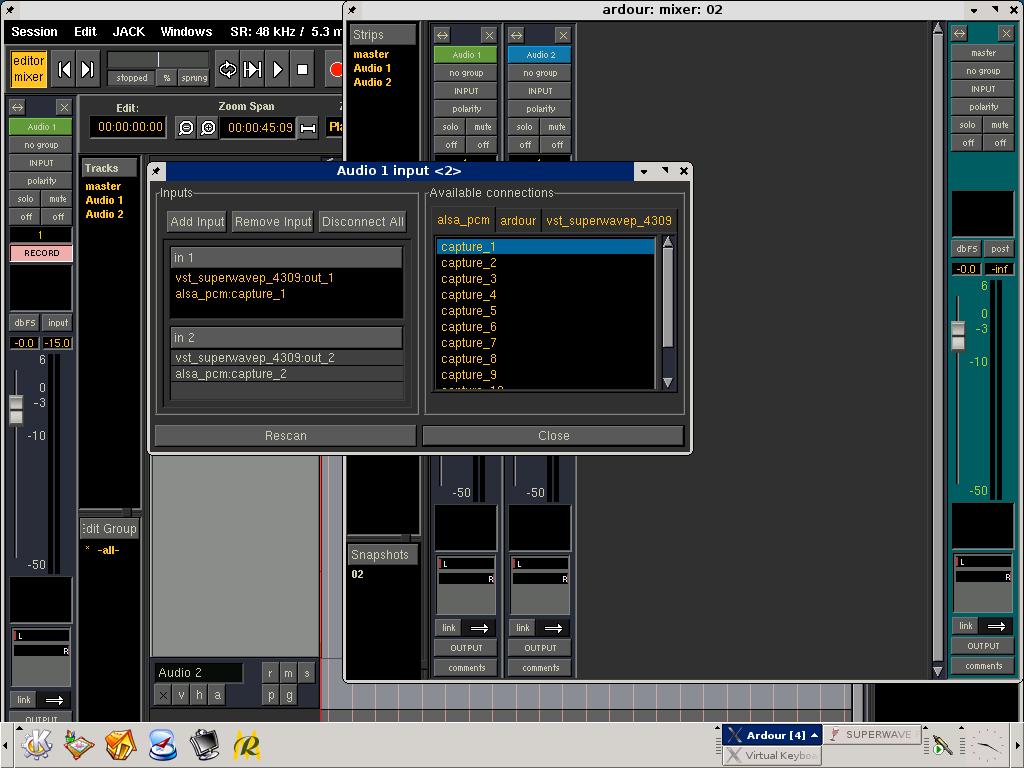Hide editor mixer strip with X icon

[x=63, y=107]
